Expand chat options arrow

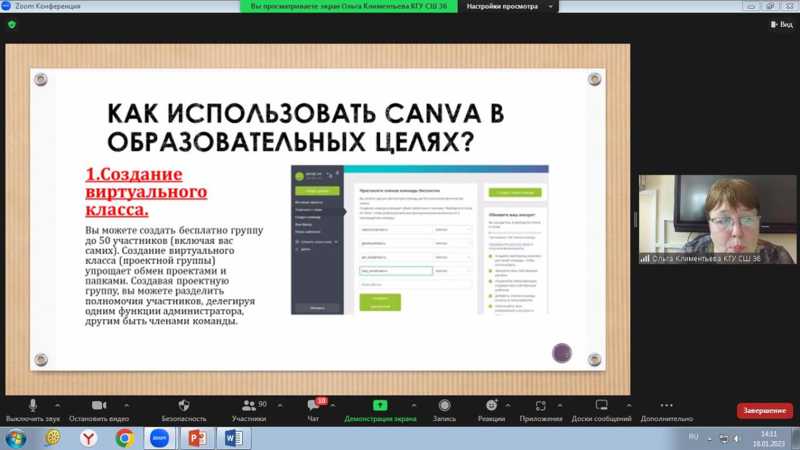[x=333, y=405]
